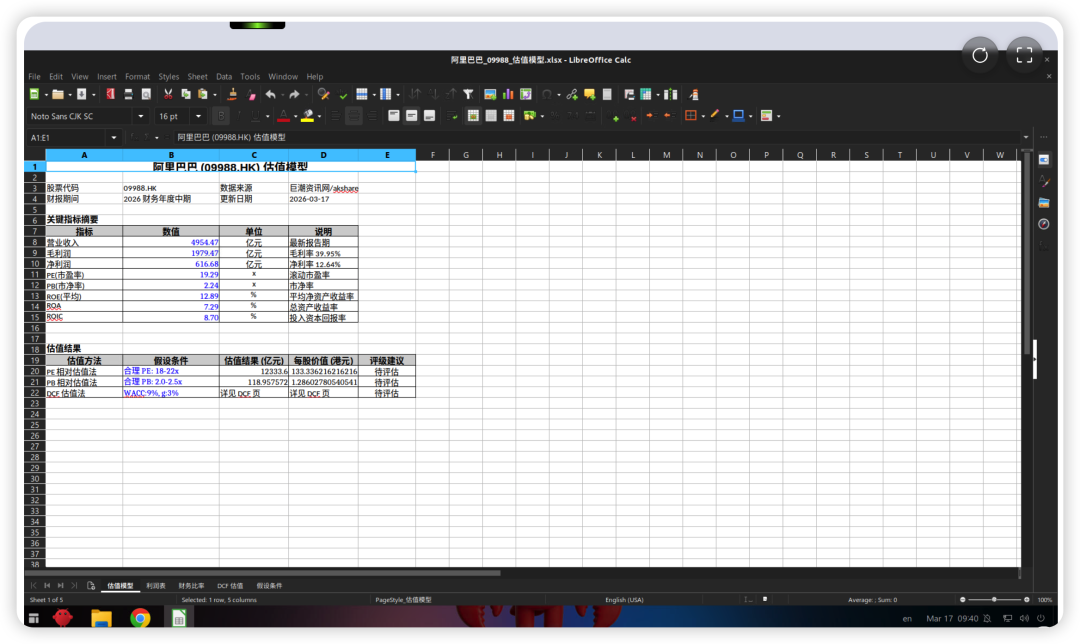Toggle Wrap Text
The height and width of the screenshot is (644, 1080).
453,116
